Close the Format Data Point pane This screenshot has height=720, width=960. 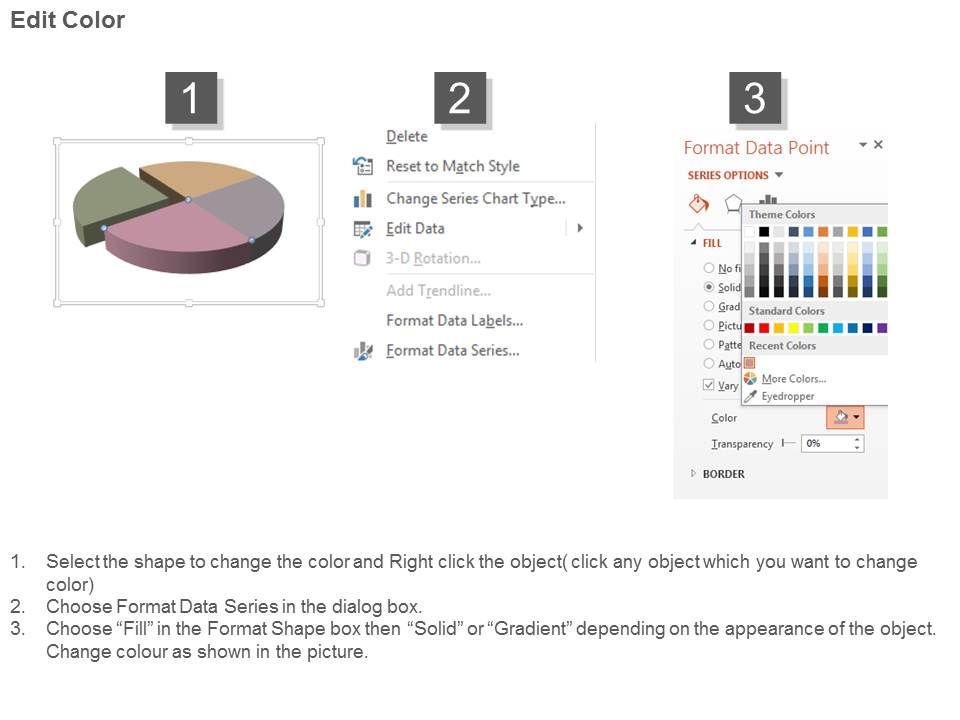[878, 145]
